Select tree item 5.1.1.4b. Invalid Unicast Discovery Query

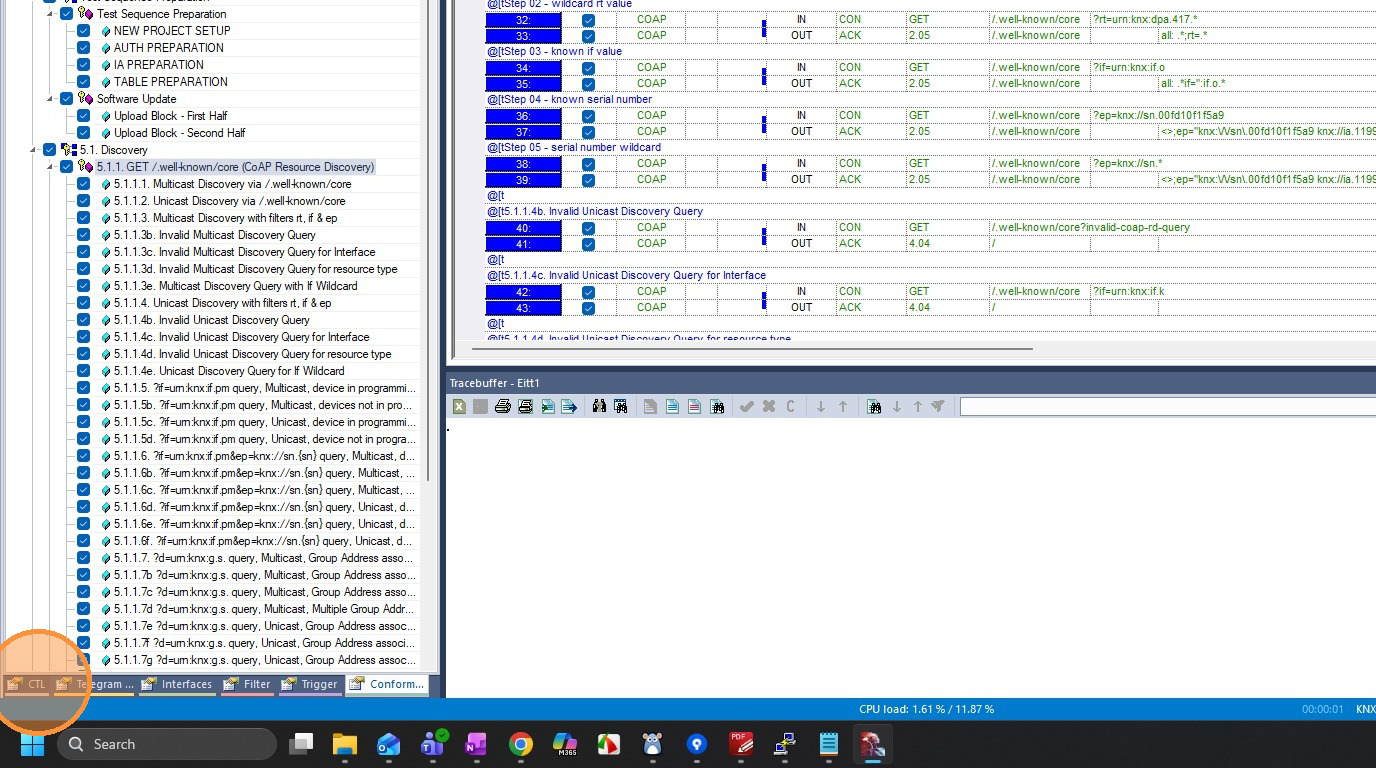(x=212, y=320)
